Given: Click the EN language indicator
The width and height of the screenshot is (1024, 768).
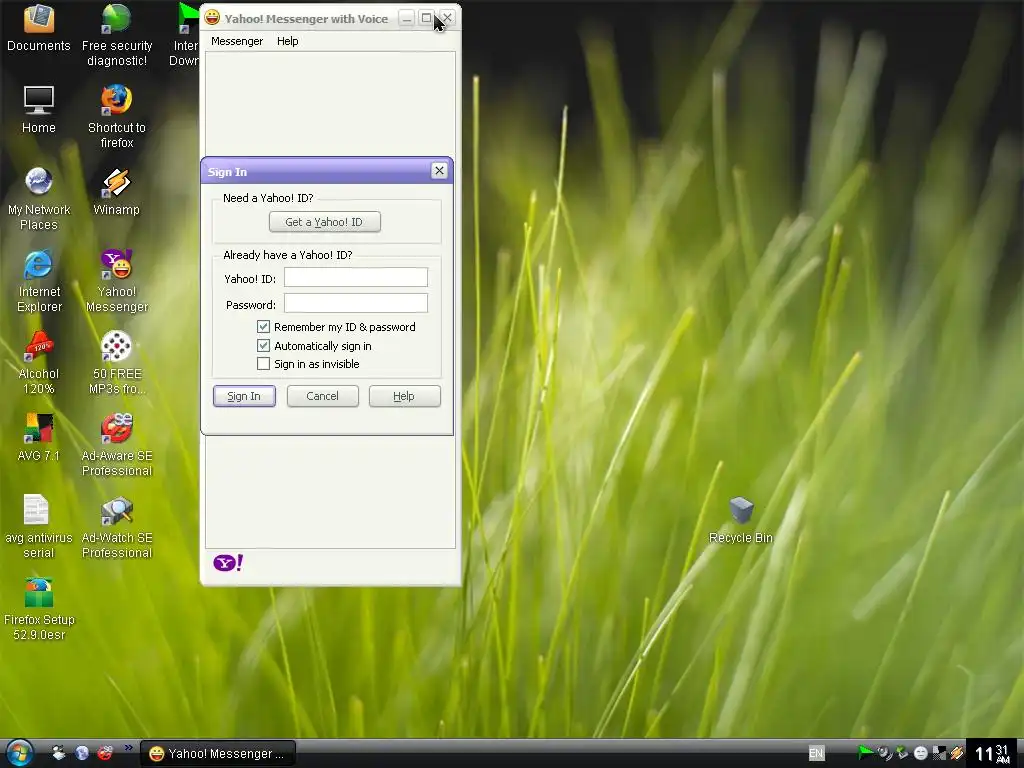Looking at the screenshot, I should pos(816,753).
